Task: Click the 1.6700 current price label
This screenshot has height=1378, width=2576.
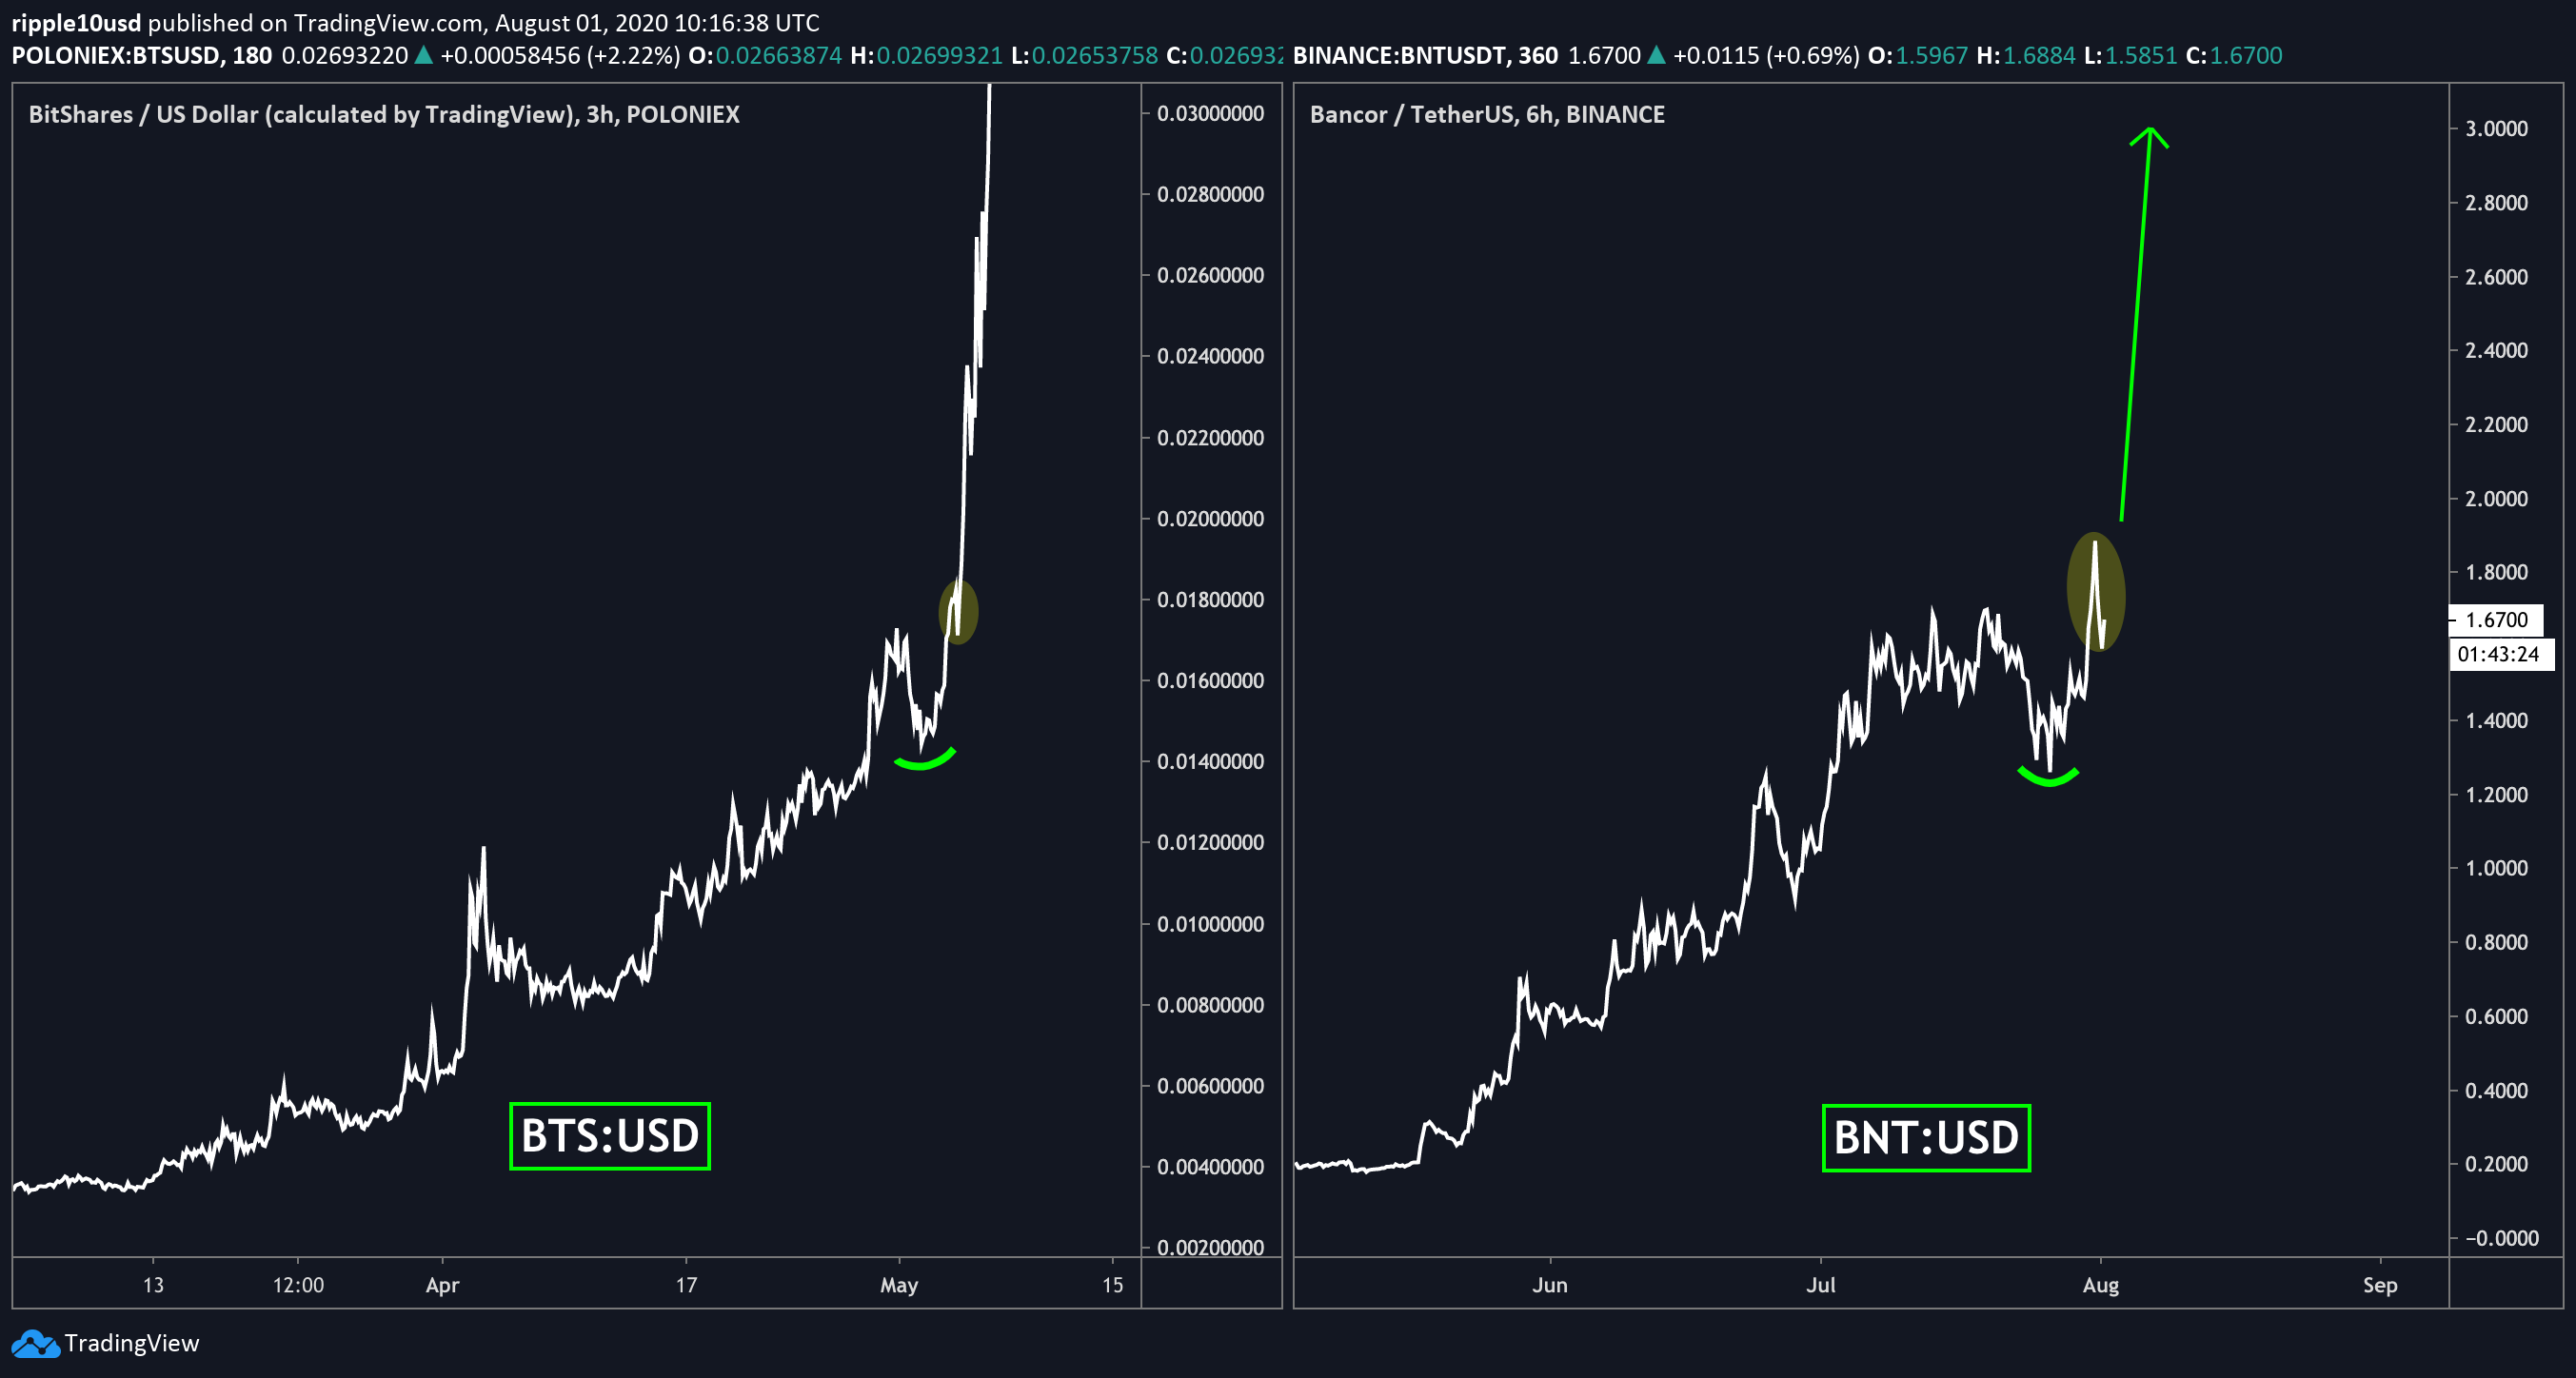Action: pos(2496,620)
